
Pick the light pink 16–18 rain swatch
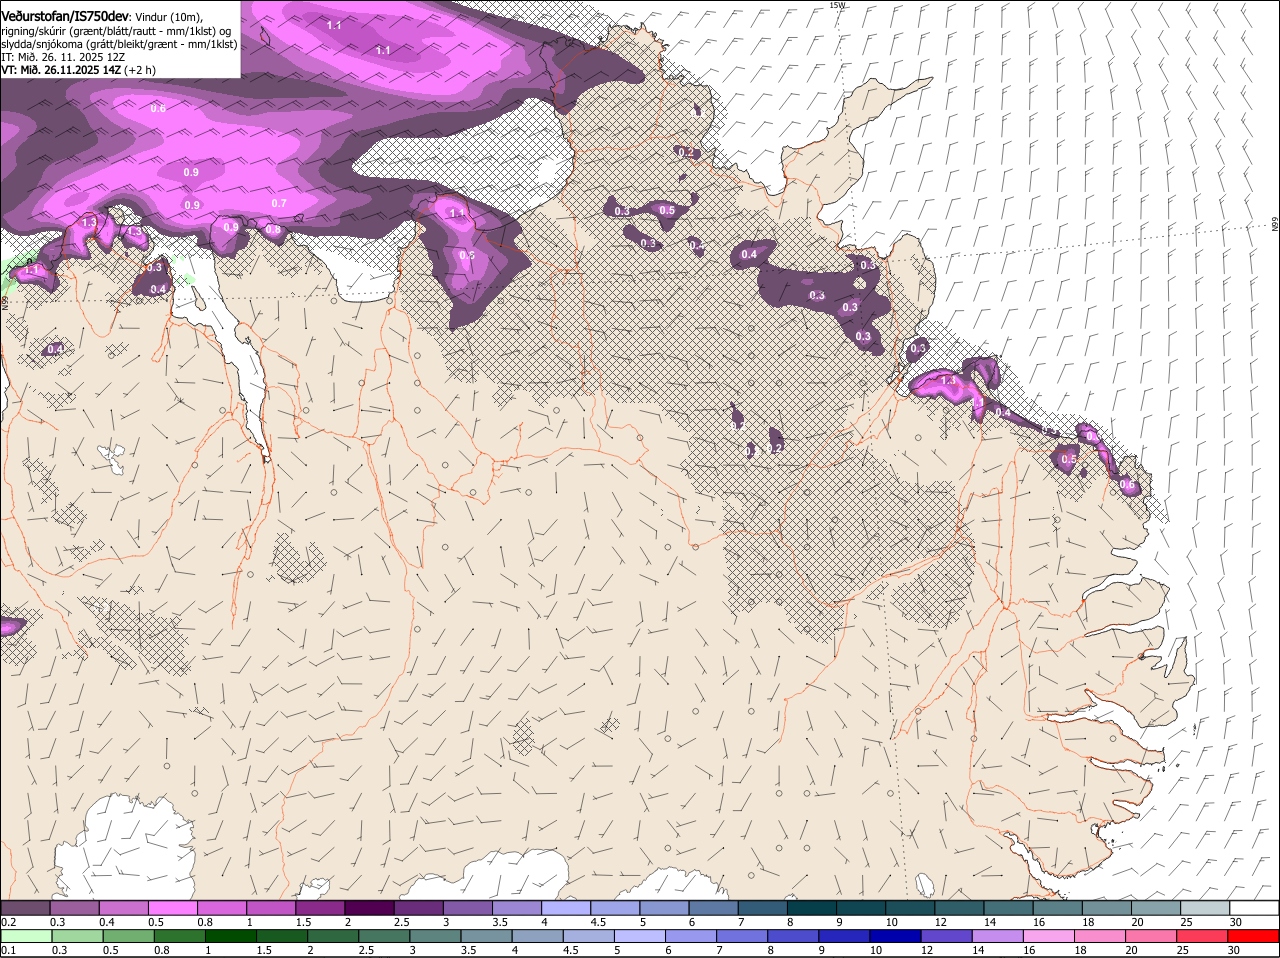point(1048,936)
